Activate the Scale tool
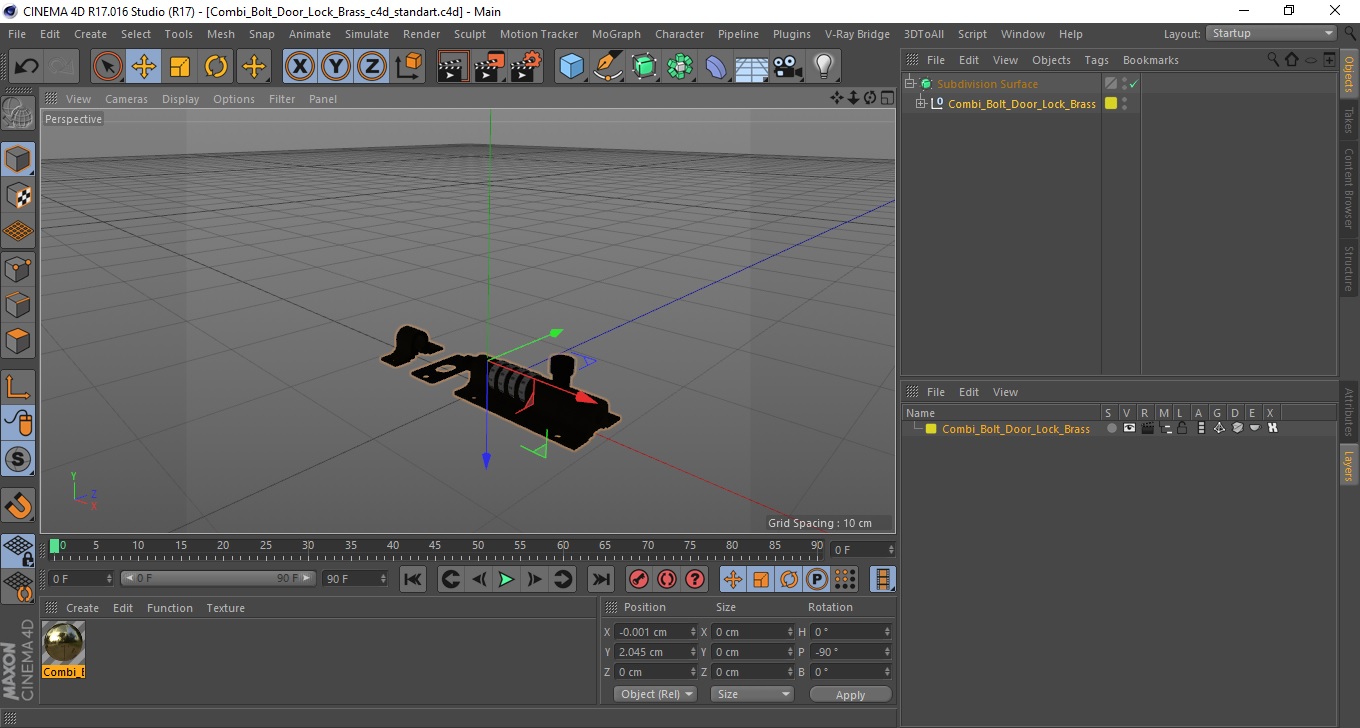Screen dimensions: 1360x728 (180, 67)
